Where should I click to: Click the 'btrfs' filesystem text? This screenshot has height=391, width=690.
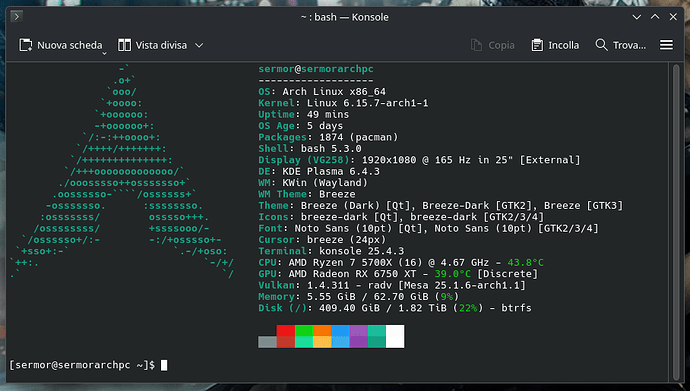pyautogui.click(x=516, y=308)
